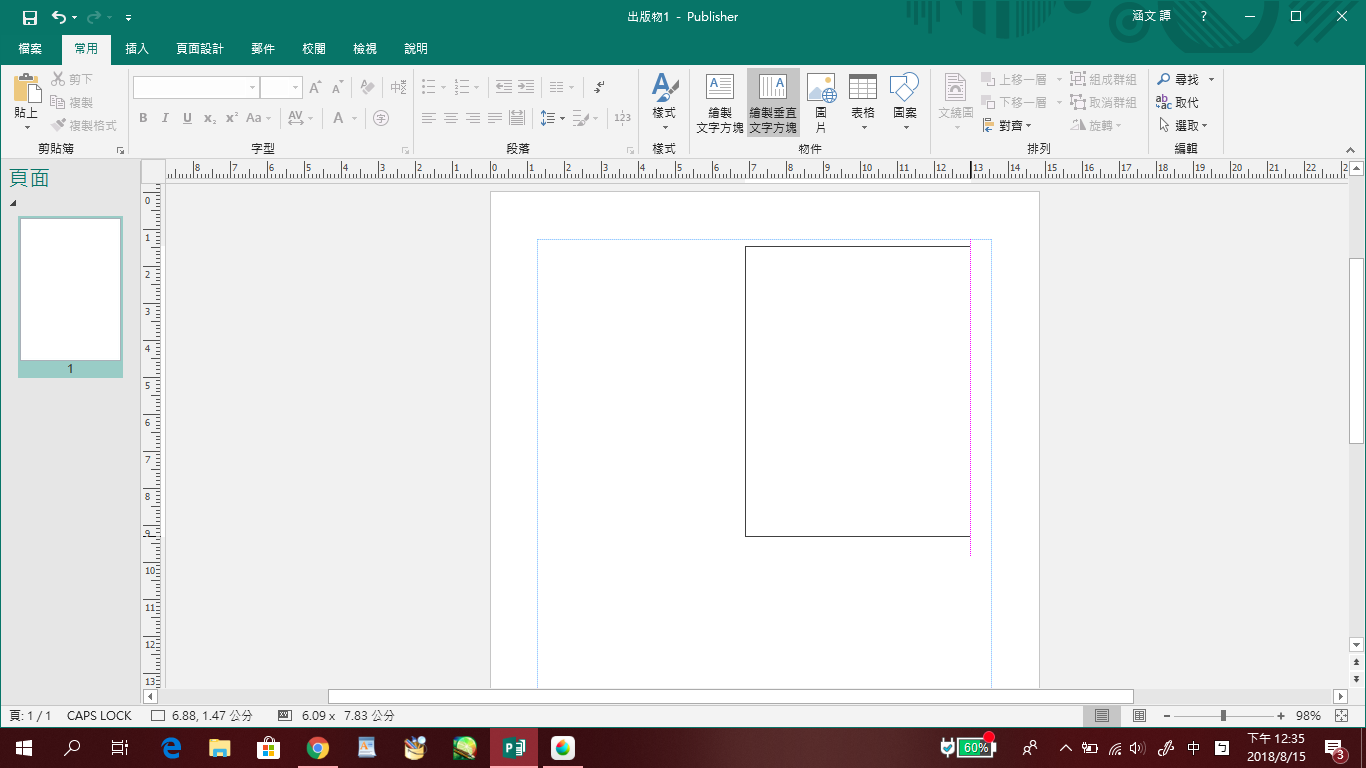Select the page 1 thumbnail
This screenshot has height=768, width=1366.
click(70, 290)
